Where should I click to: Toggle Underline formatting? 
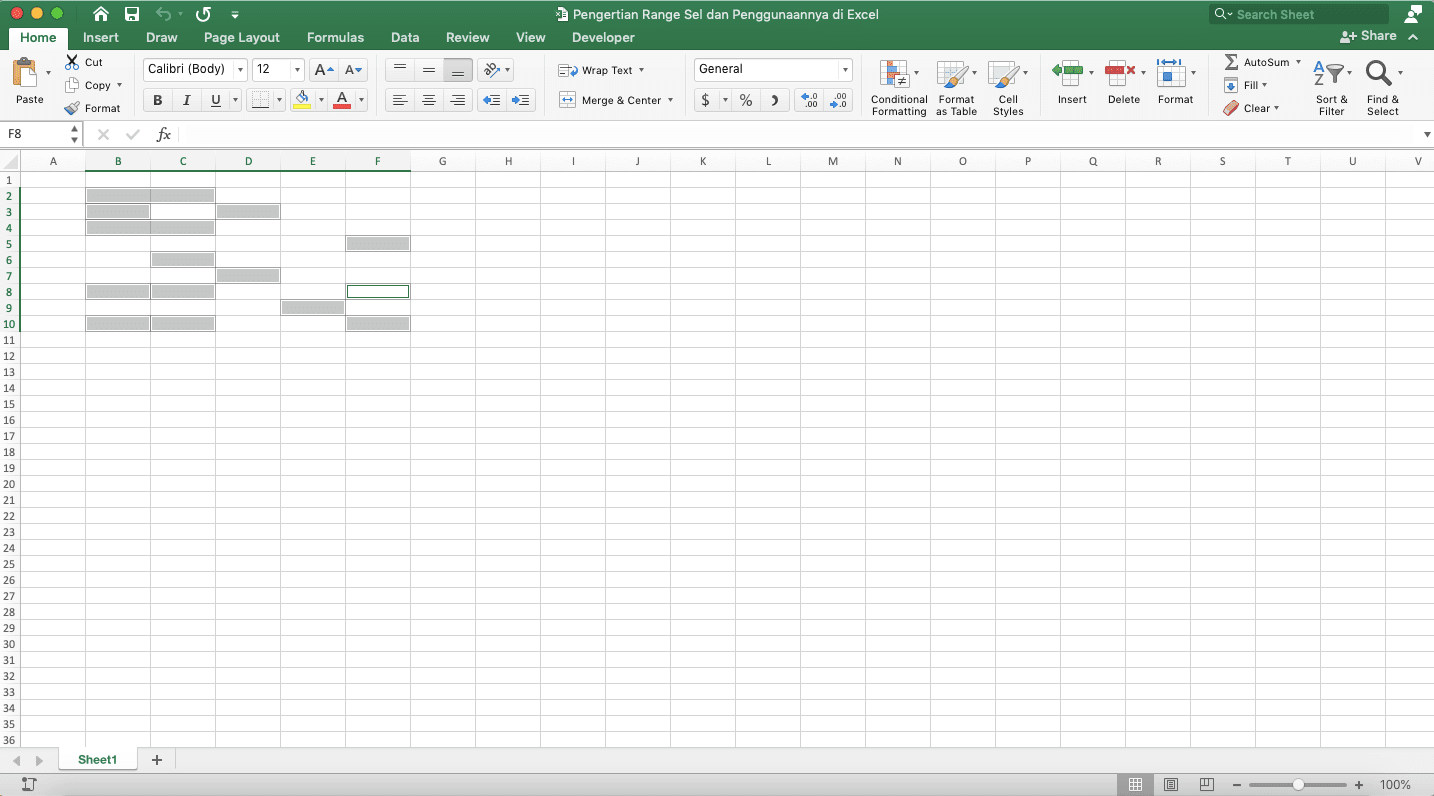point(215,100)
